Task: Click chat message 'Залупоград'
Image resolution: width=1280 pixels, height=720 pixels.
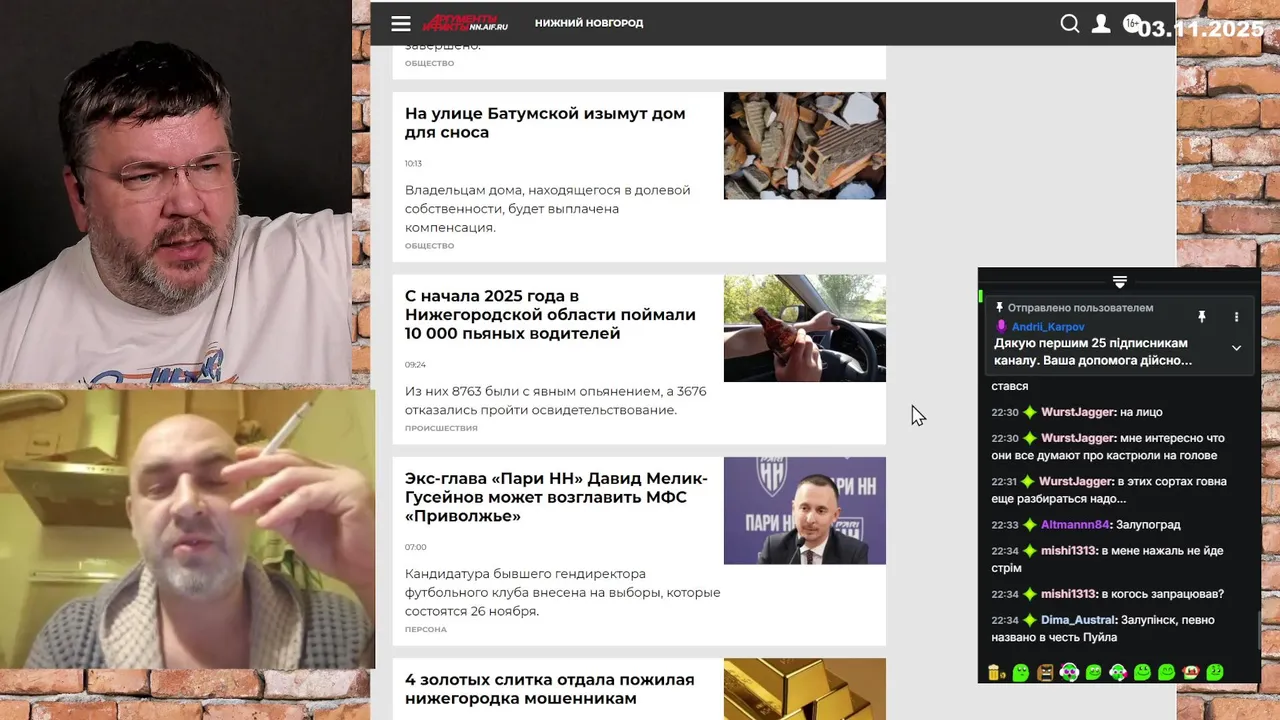Action: tap(1150, 525)
